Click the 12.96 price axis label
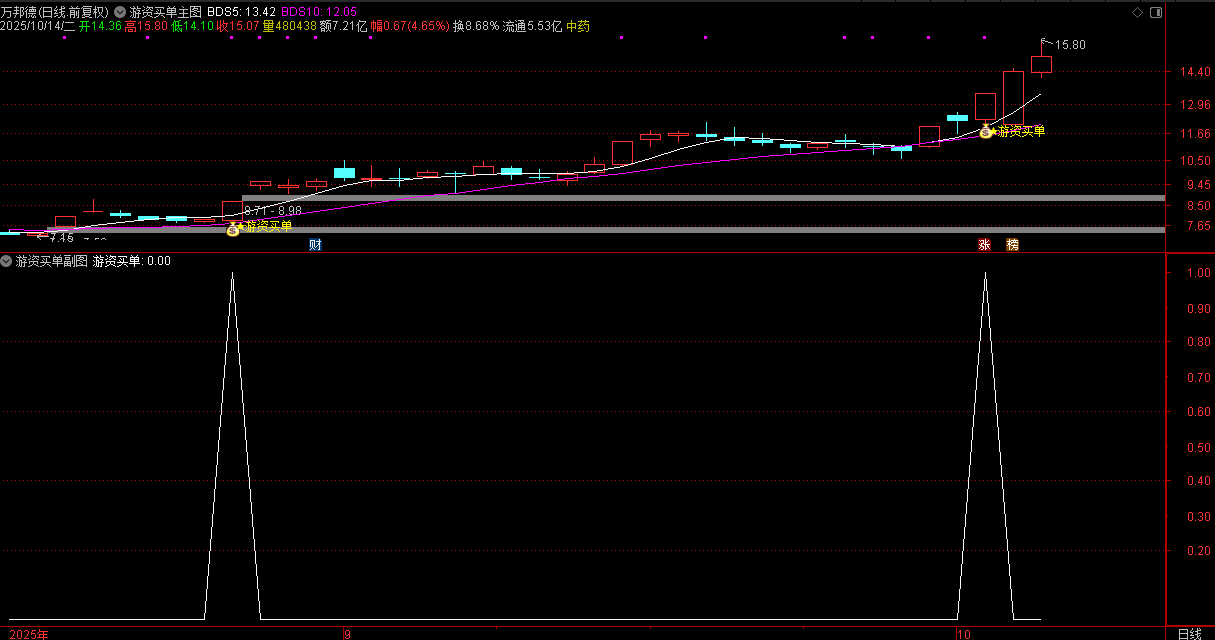1215x640 pixels. [1193, 105]
